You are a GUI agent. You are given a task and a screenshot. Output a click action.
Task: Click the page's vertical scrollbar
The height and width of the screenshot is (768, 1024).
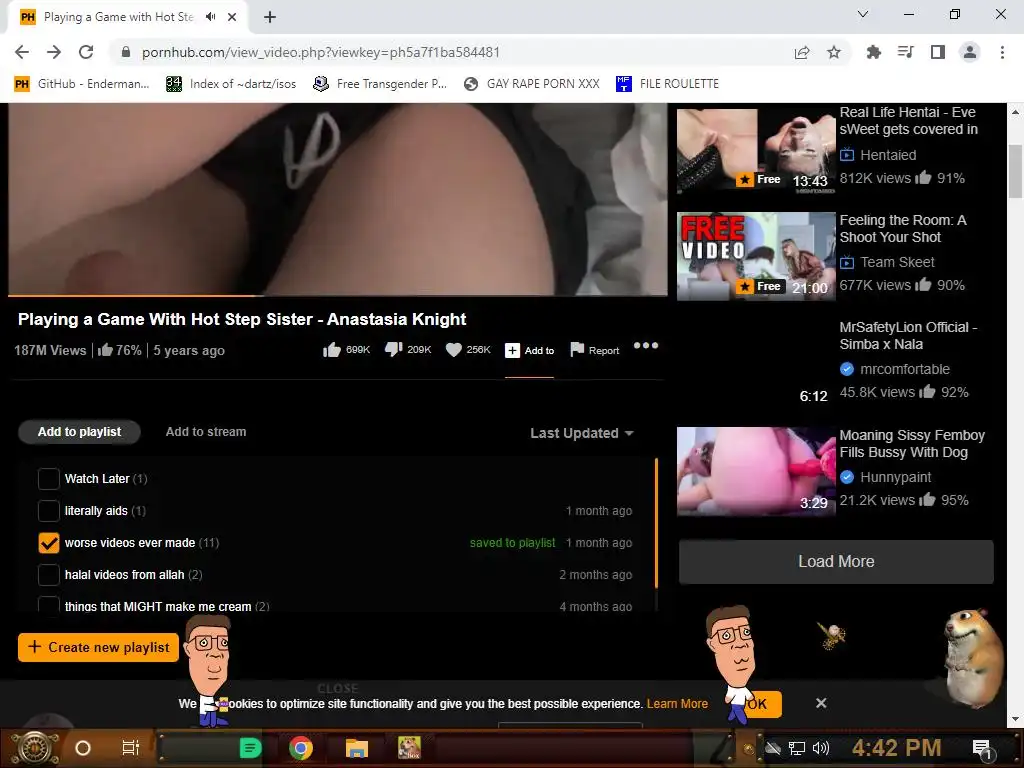coord(1015,171)
